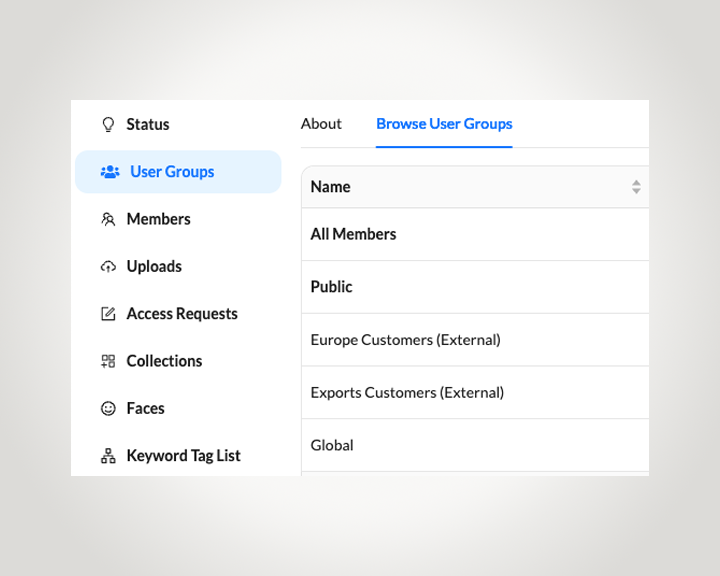Screen dimensions: 720x576
Task: Click the Members icon in sidebar
Action: click(108, 219)
